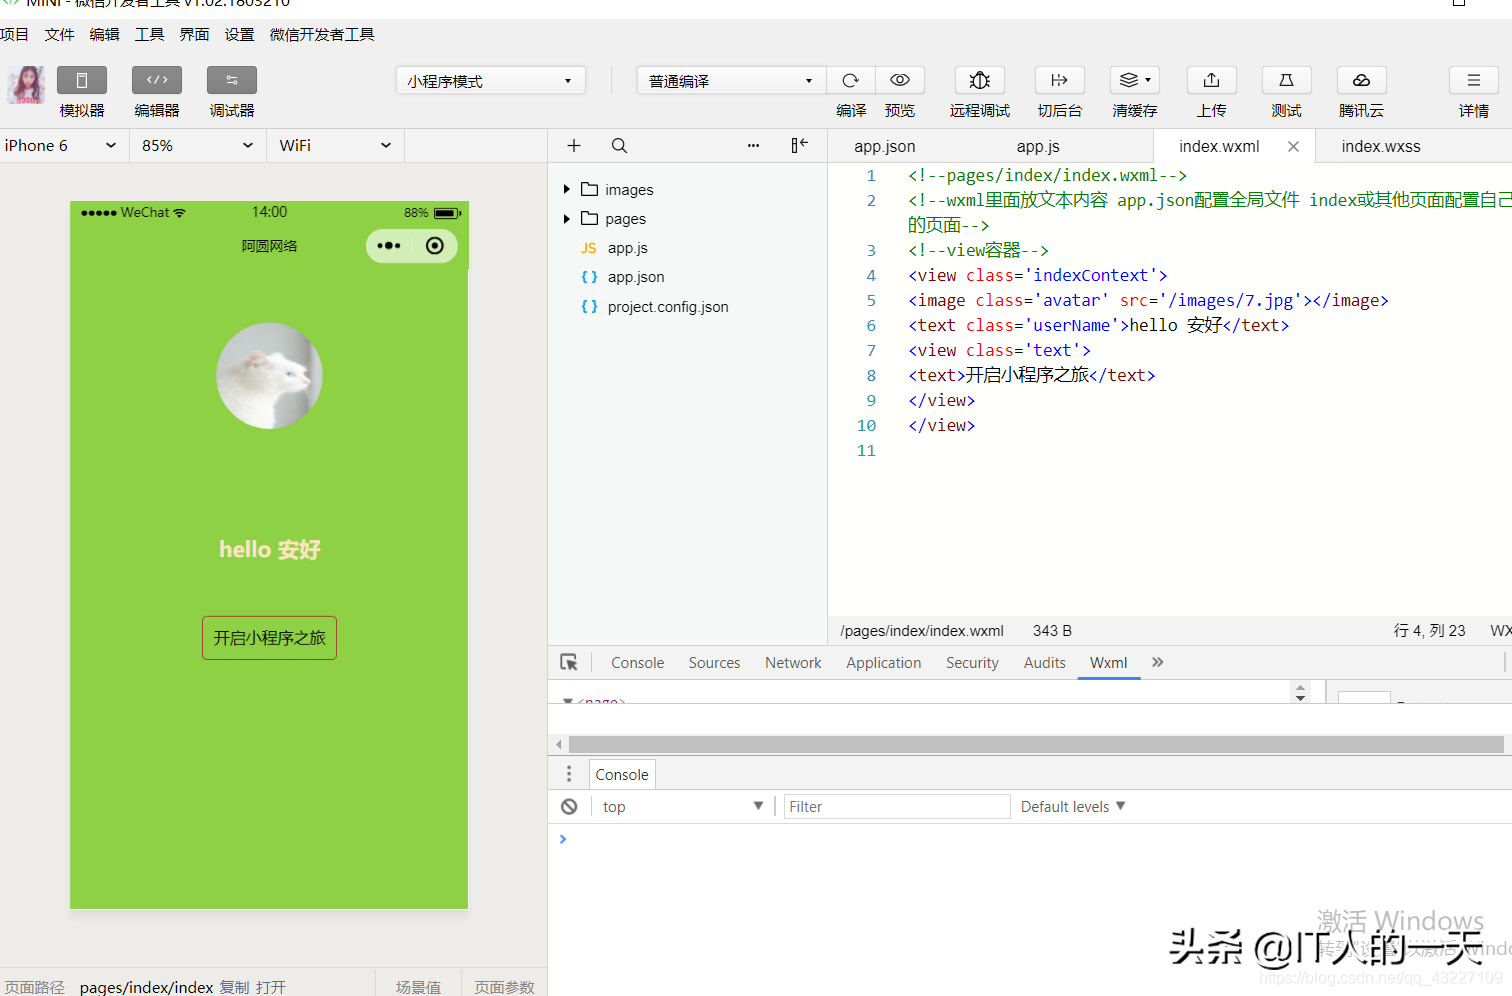
Task: Click the 开启小程序之旅 button in simulator
Action: pyautogui.click(x=269, y=638)
